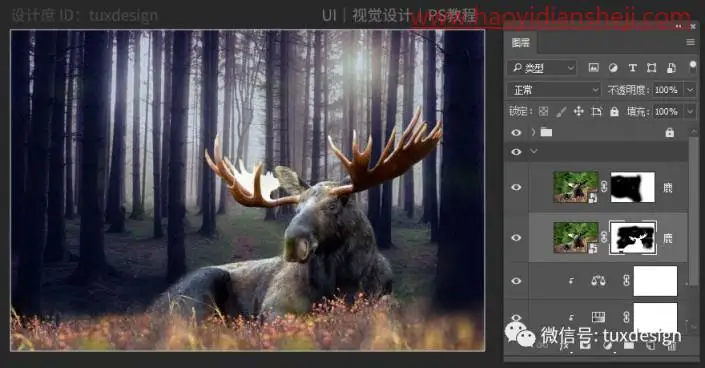Switch to the 图层 tab
705x368 pixels.
(x=521, y=43)
